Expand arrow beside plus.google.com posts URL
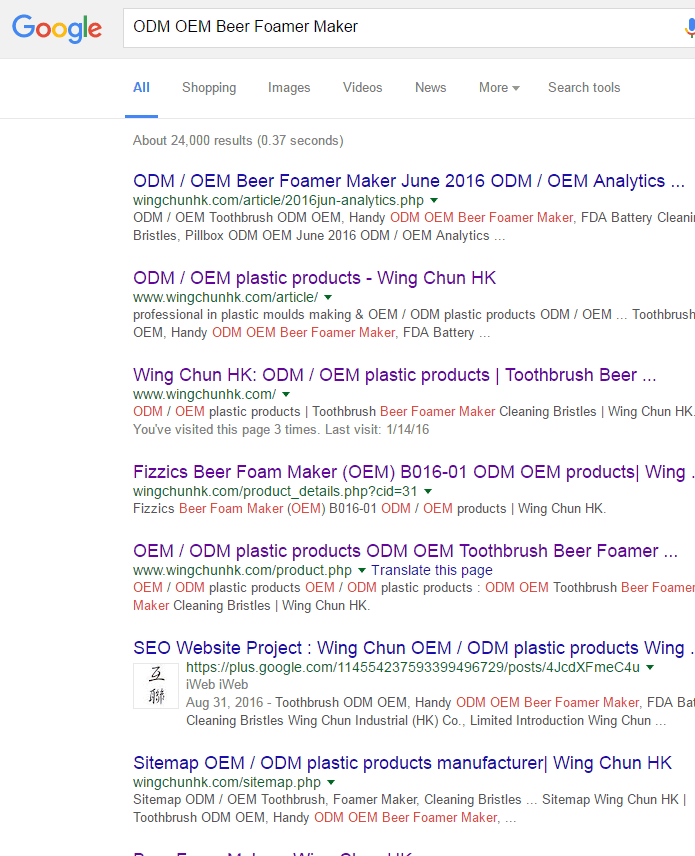Screen dimensions: 695x856 pos(650,667)
